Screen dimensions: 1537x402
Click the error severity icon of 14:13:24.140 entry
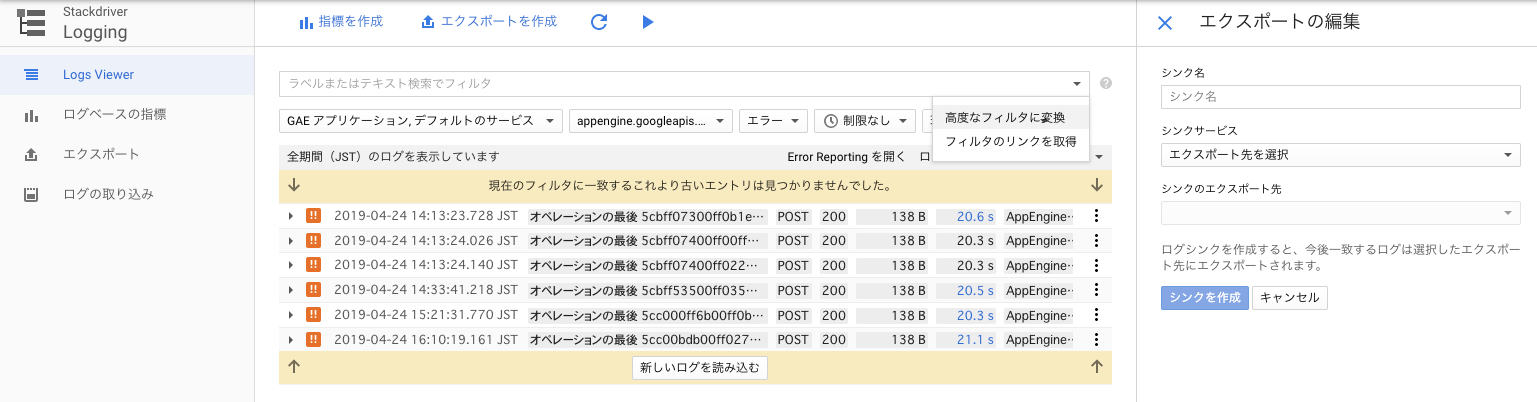[x=313, y=265]
